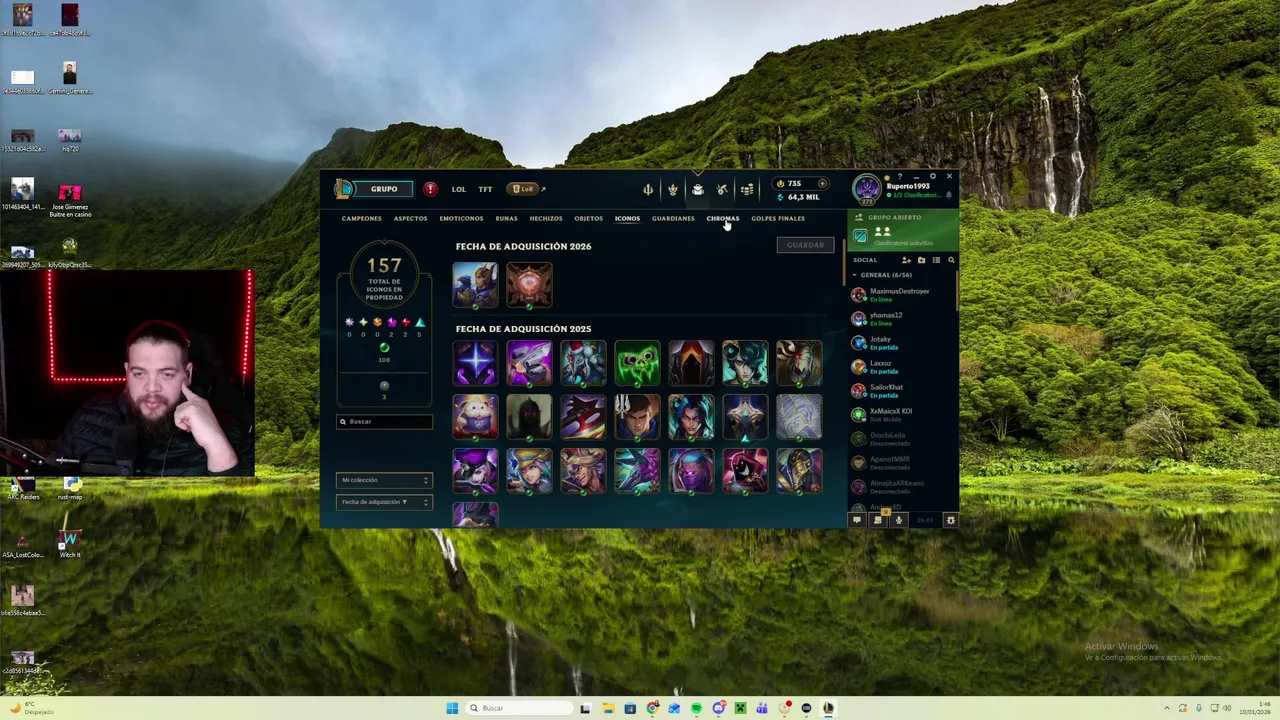The height and width of the screenshot is (720, 1280).
Task: Open chat with Laxxuz
Action: click(x=900, y=367)
